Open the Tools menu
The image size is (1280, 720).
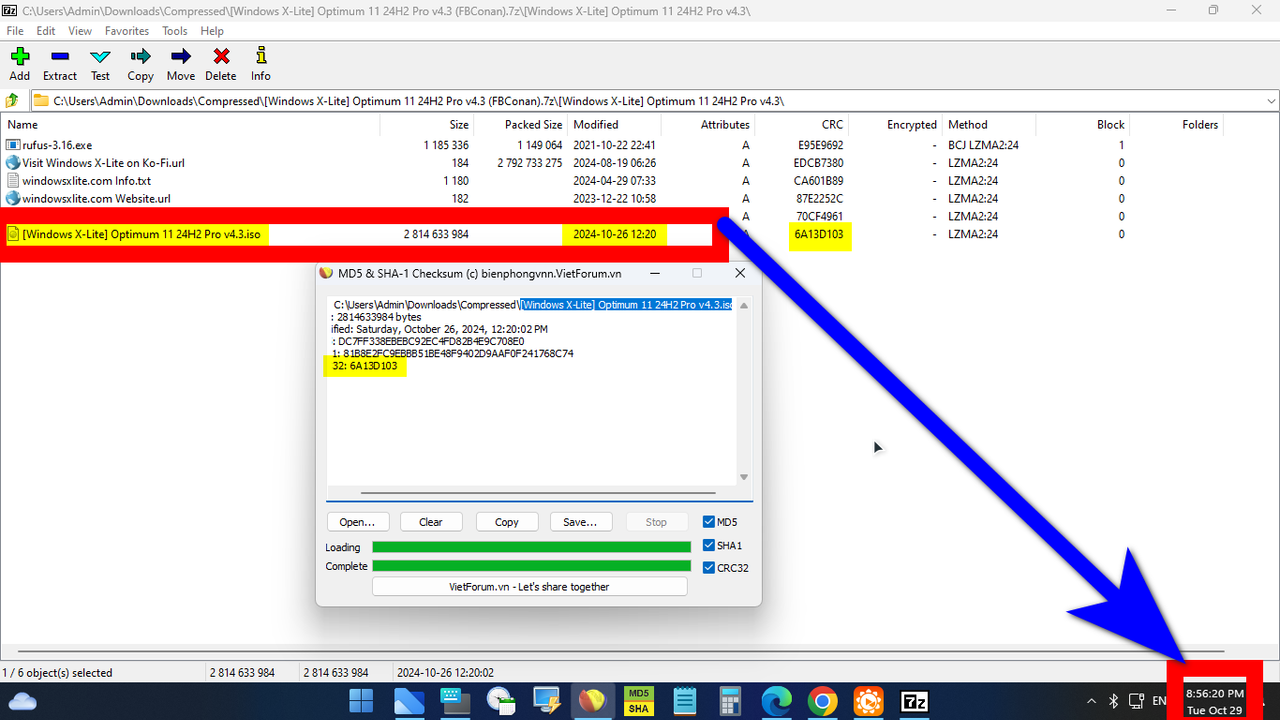click(x=174, y=30)
